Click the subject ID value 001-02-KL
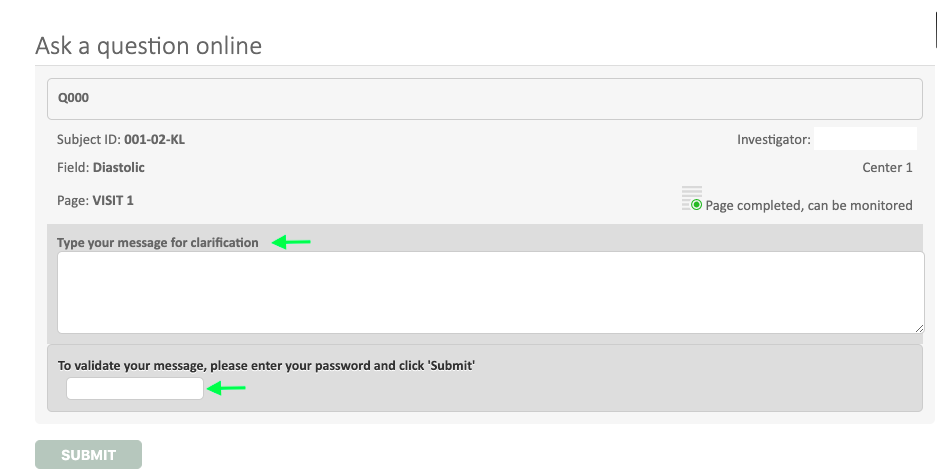 pos(154,140)
